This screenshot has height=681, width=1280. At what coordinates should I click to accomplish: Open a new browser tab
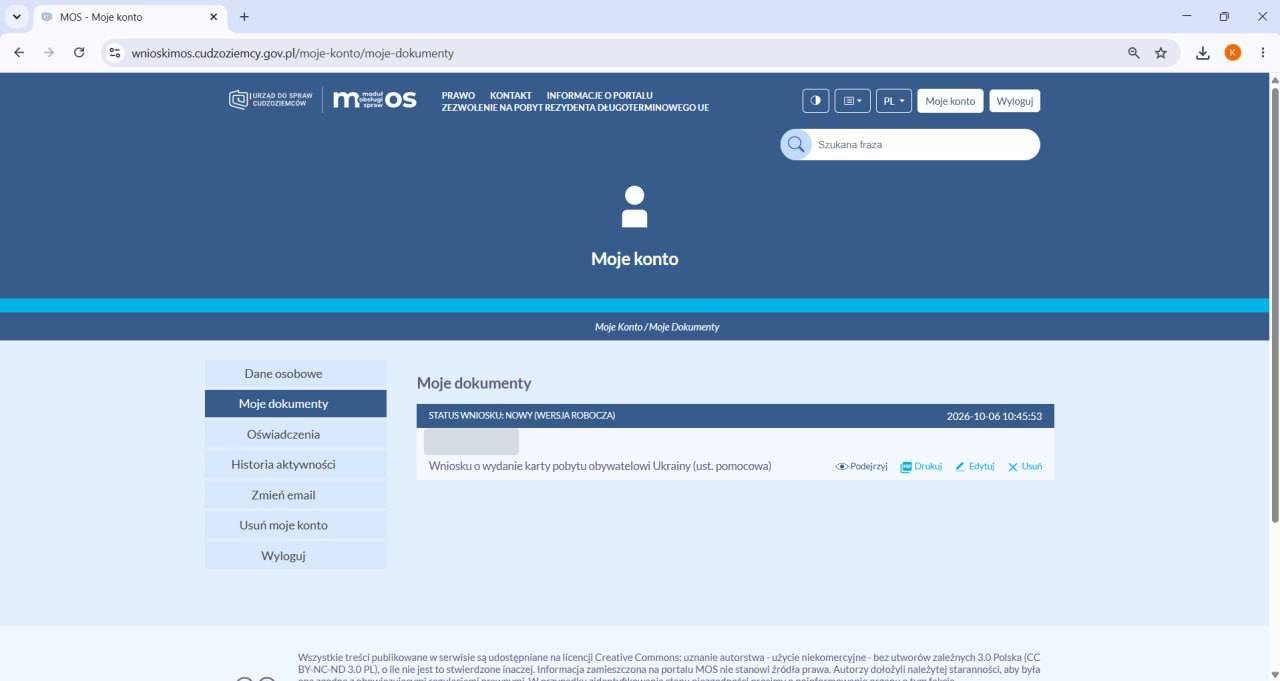pyautogui.click(x=244, y=17)
